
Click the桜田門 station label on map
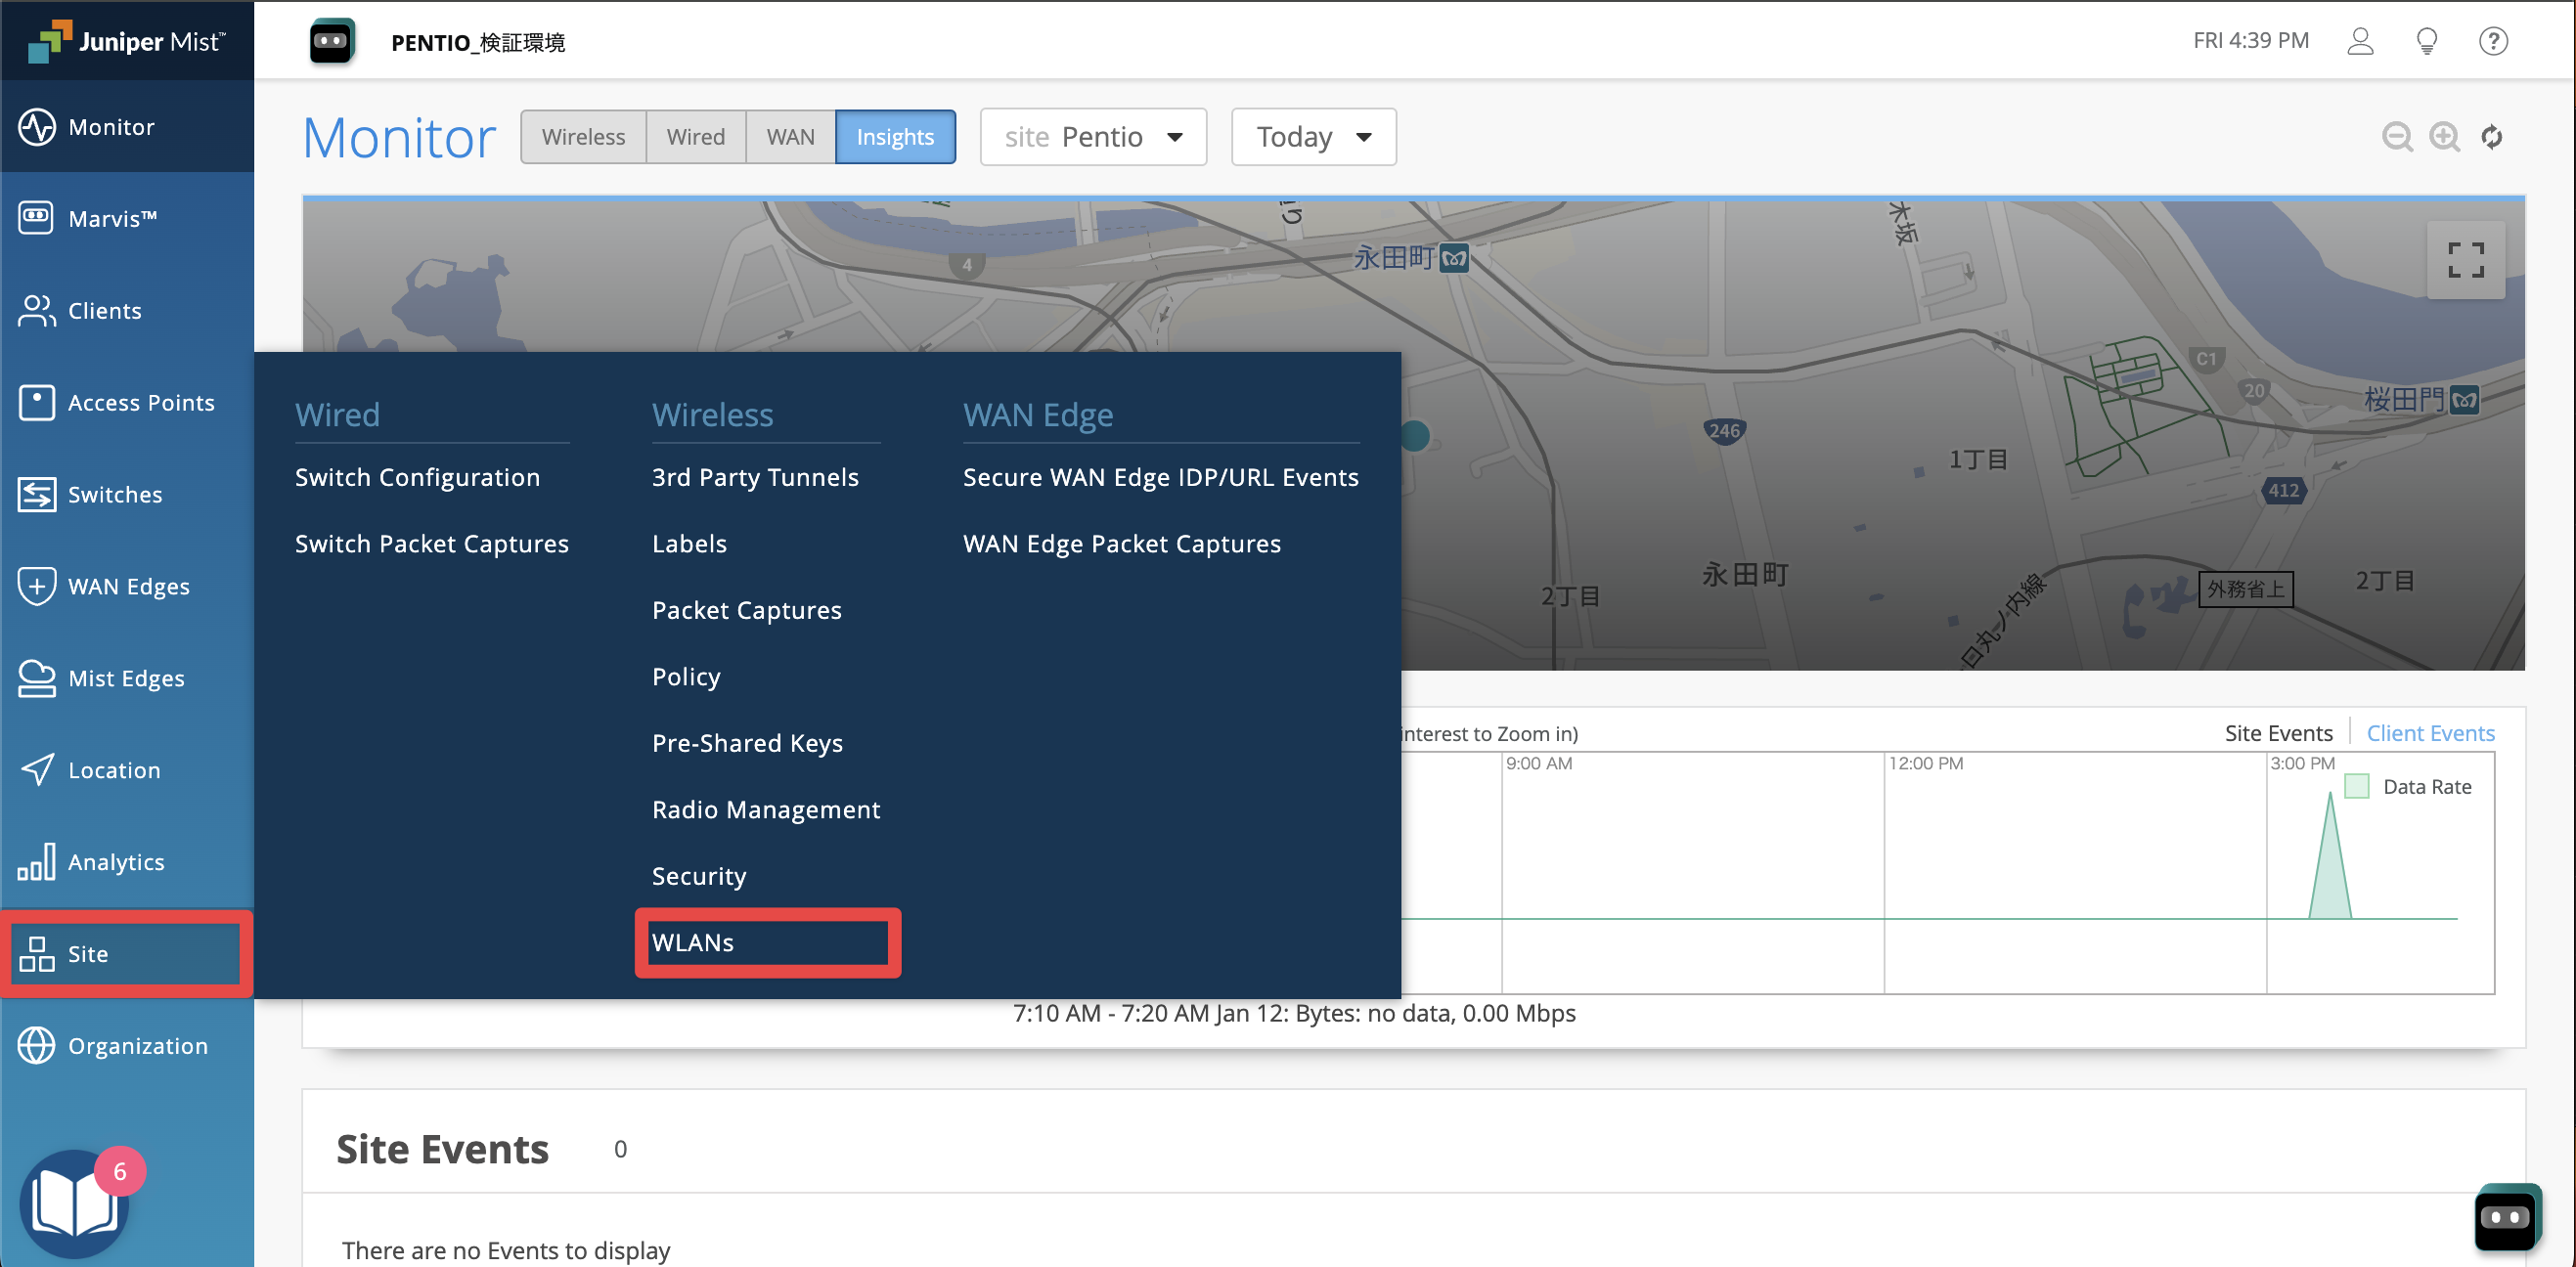[2403, 401]
